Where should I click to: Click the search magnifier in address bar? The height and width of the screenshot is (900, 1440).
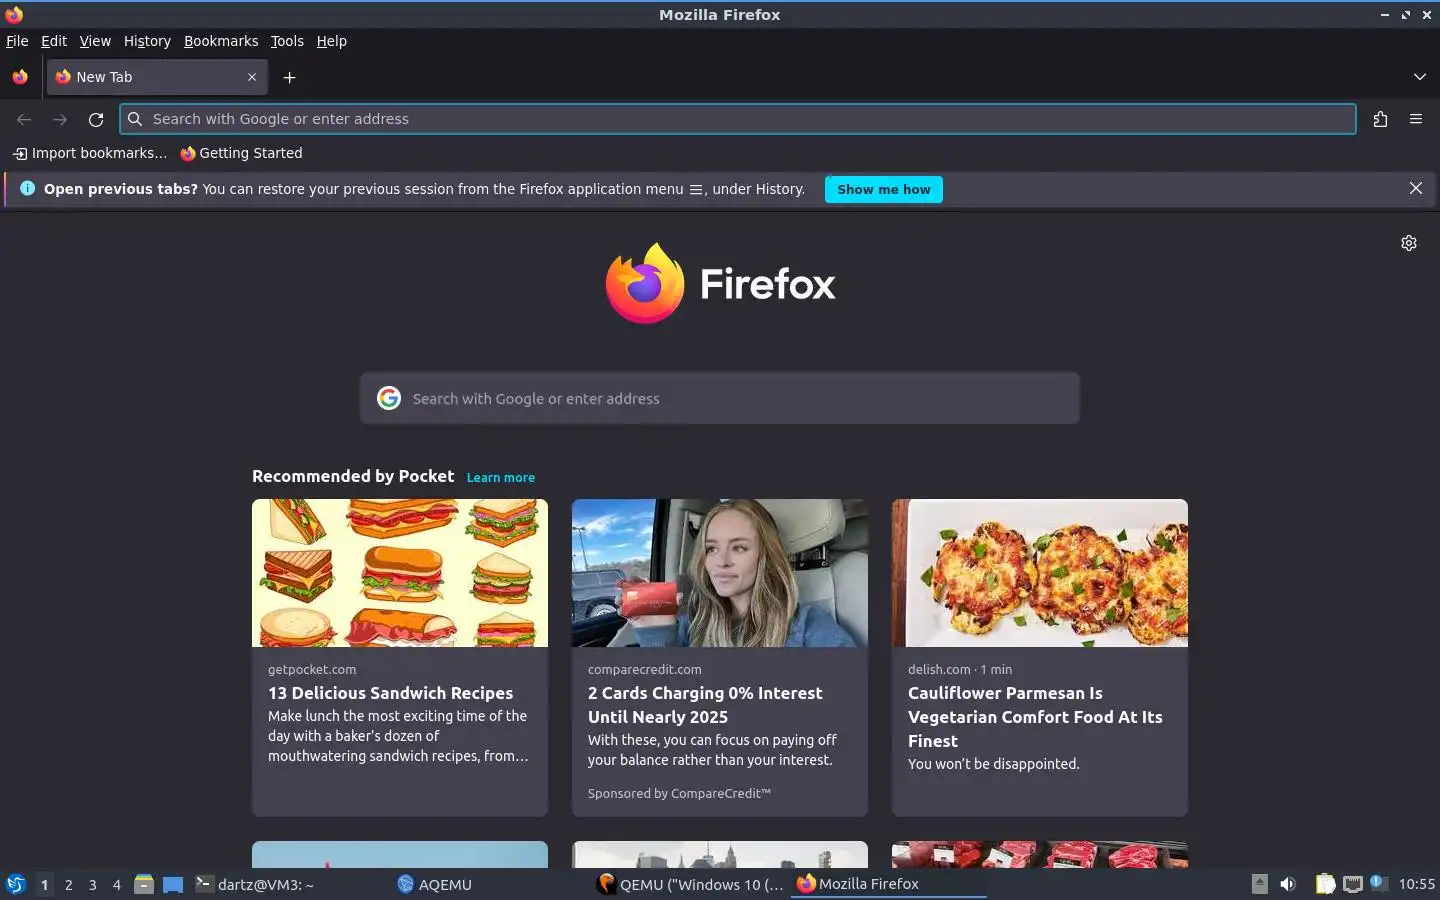click(x=135, y=119)
